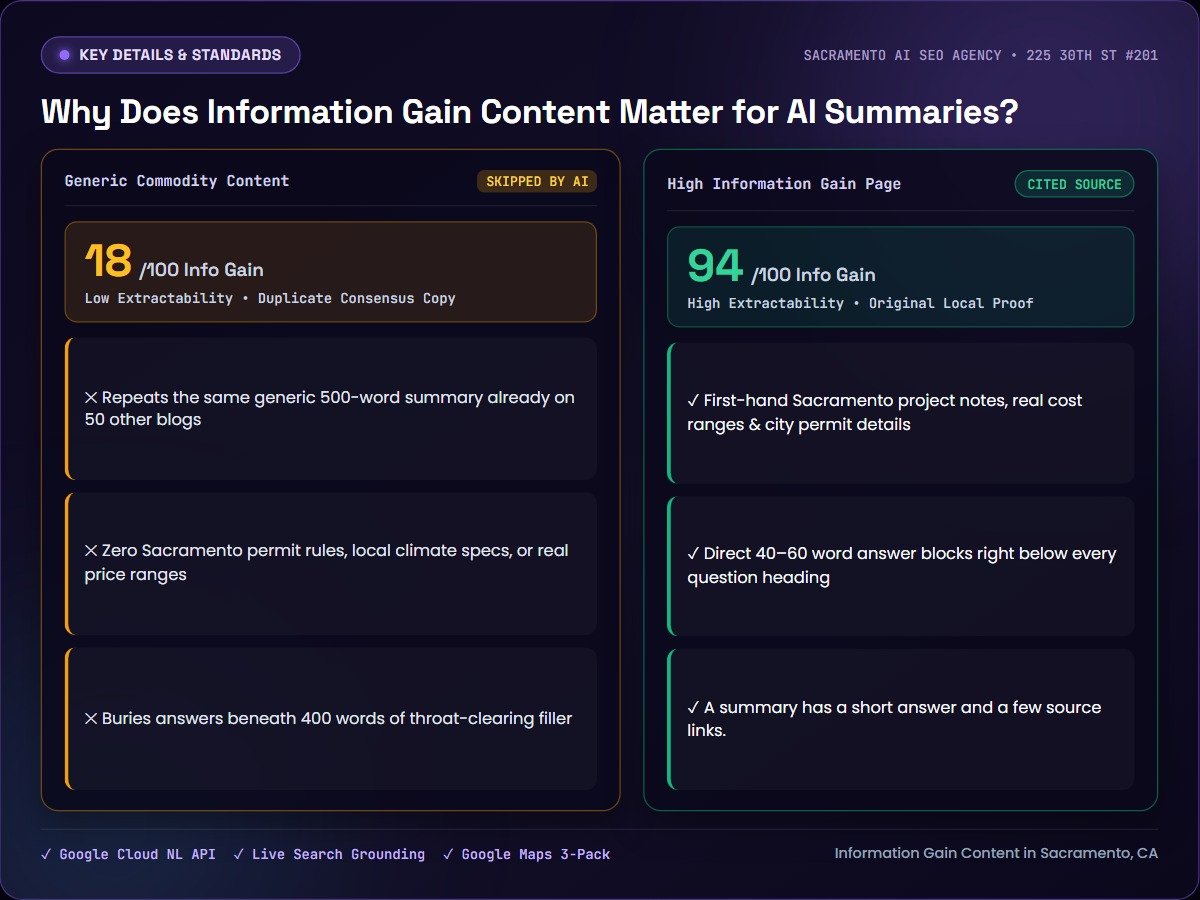Image resolution: width=1200 pixels, height=900 pixels.
Task: Click the /100 Info Gain label beside 94
Action: 813,275
